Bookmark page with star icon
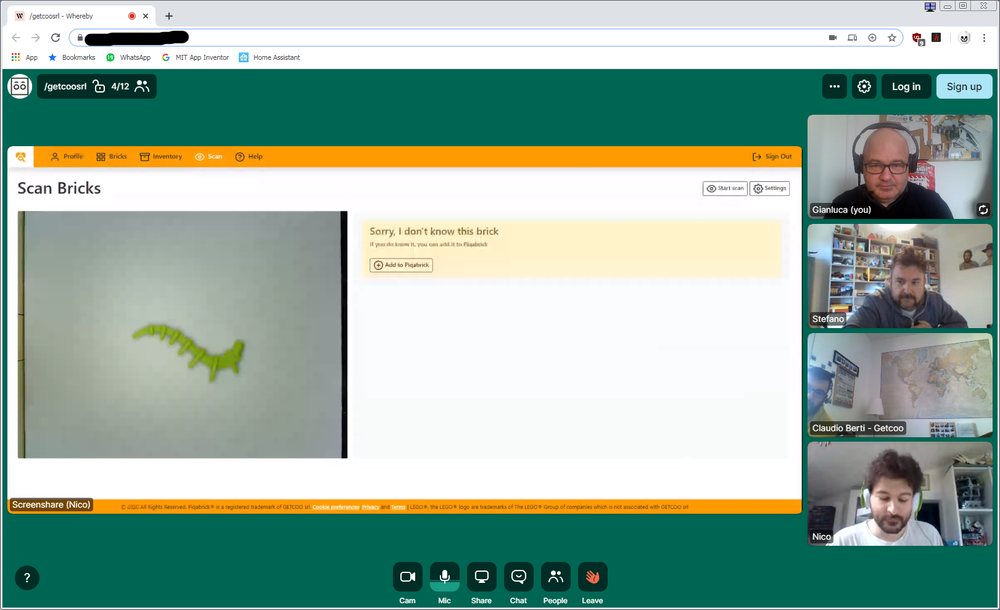Screen dimensions: 1000x610 (892, 38)
